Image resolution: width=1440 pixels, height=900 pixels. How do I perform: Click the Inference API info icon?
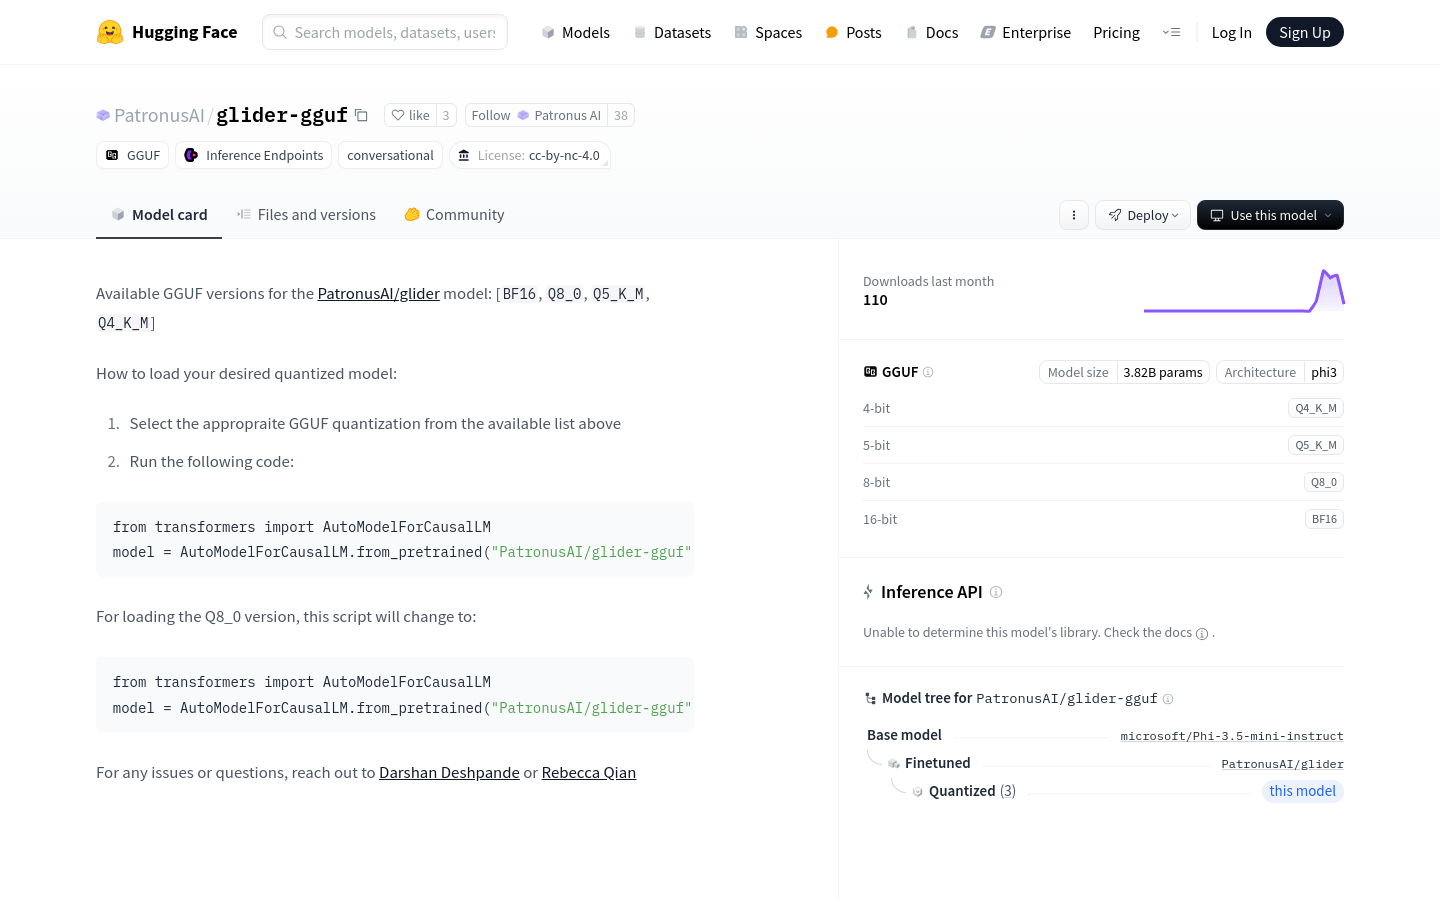[x=996, y=592]
